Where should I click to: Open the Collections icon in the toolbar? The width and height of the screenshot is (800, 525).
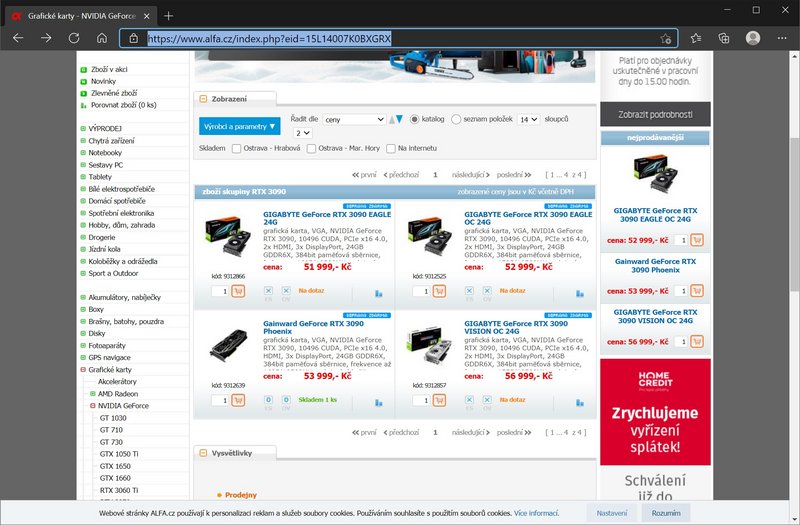point(723,38)
